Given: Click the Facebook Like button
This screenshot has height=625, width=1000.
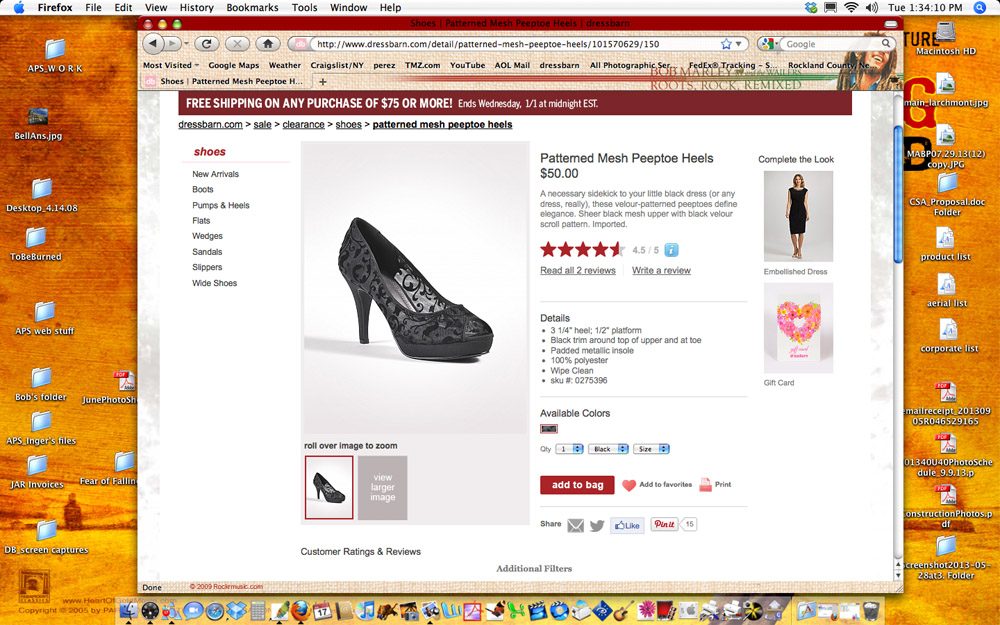Looking at the screenshot, I should click(628, 526).
